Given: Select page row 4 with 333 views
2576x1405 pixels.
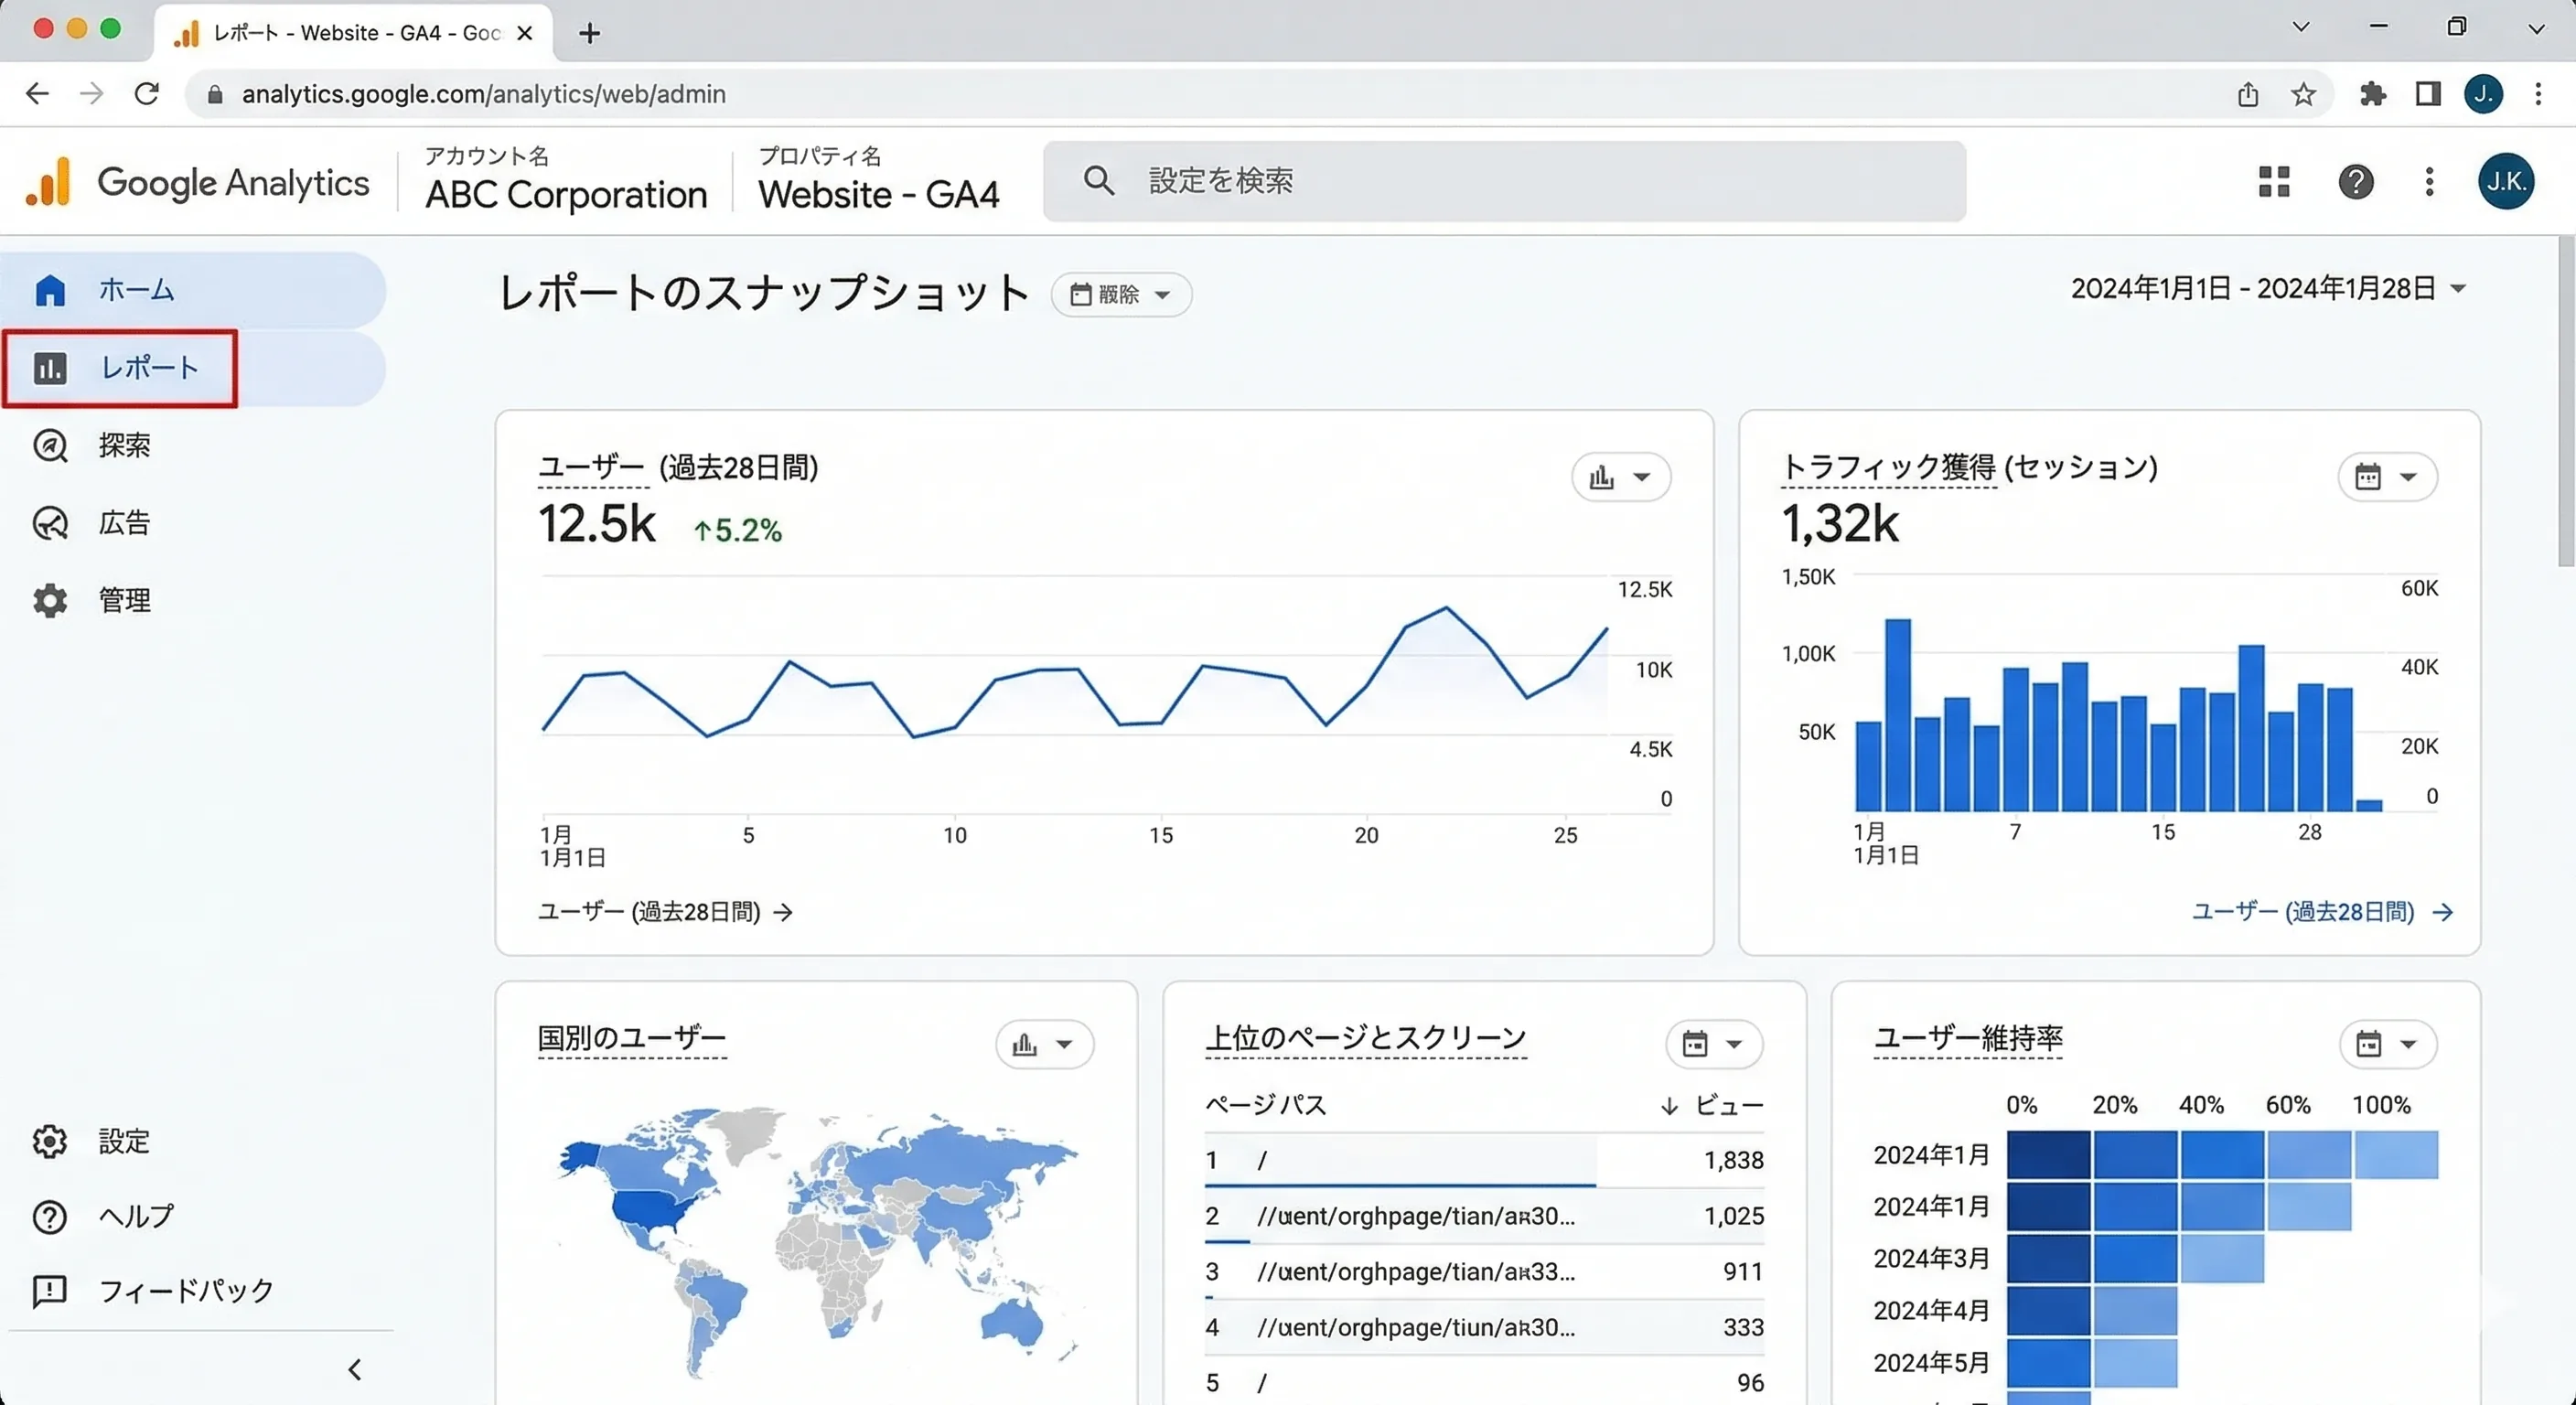Looking at the screenshot, I should 1484,1328.
